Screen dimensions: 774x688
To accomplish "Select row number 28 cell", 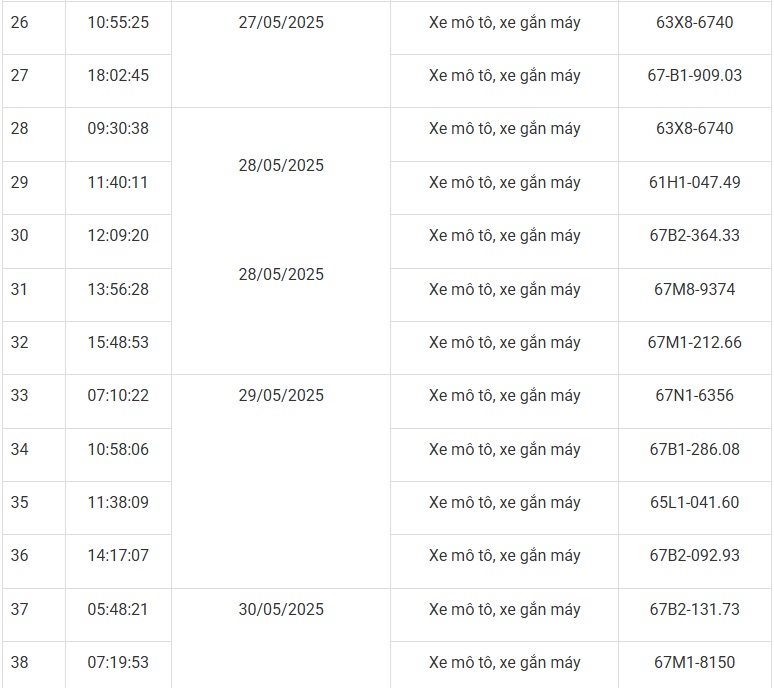I will point(20,128).
